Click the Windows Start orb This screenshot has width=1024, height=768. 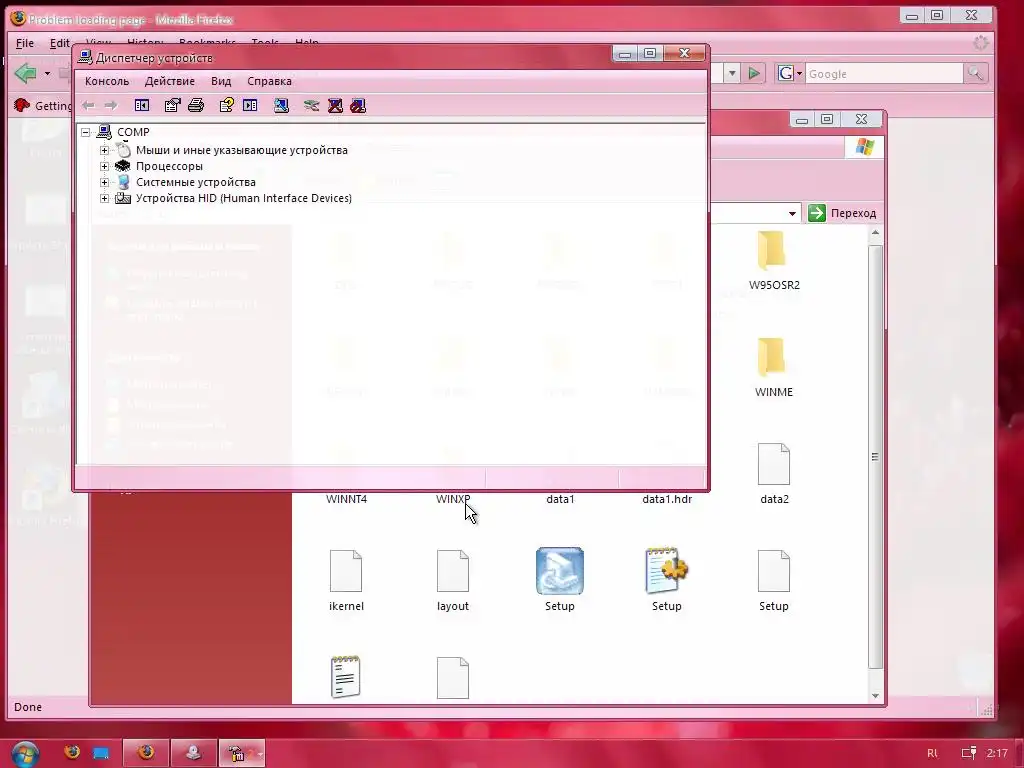(24, 754)
